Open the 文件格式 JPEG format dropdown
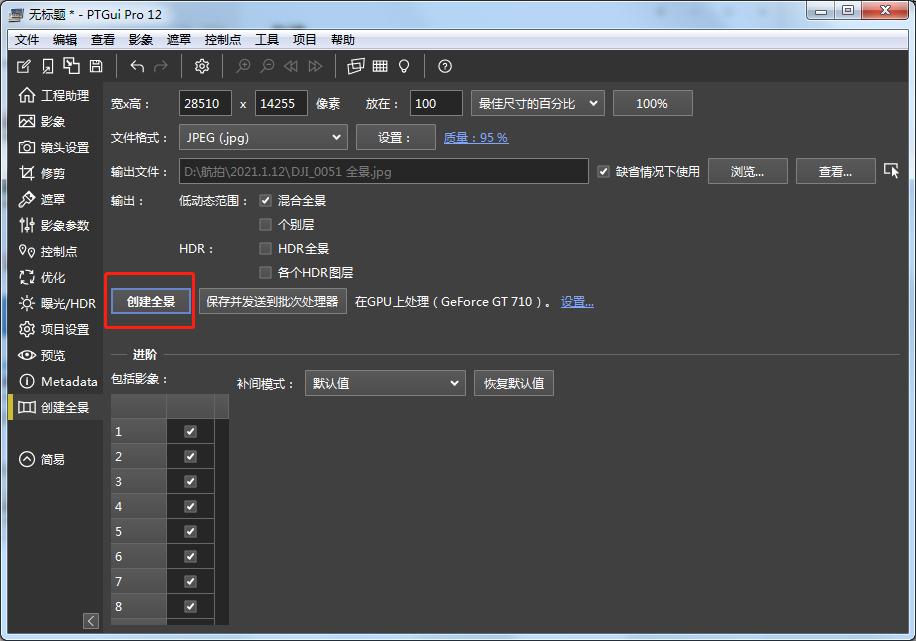 coord(262,137)
